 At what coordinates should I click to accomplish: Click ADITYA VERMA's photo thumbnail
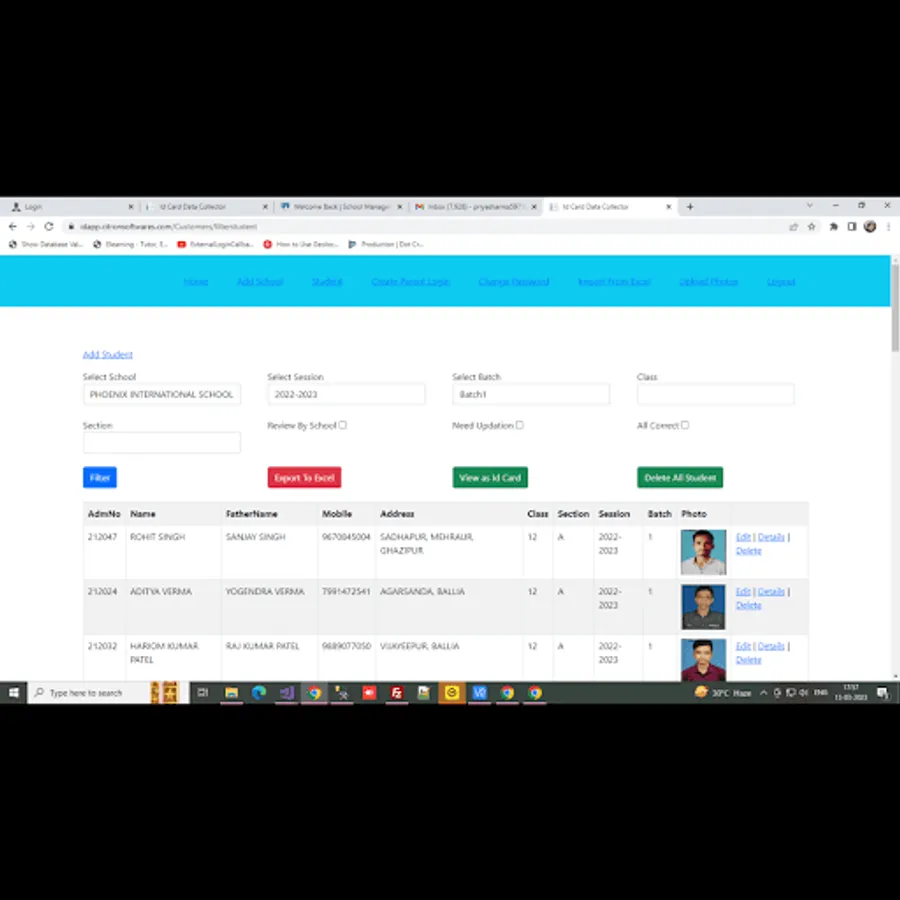point(703,607)
